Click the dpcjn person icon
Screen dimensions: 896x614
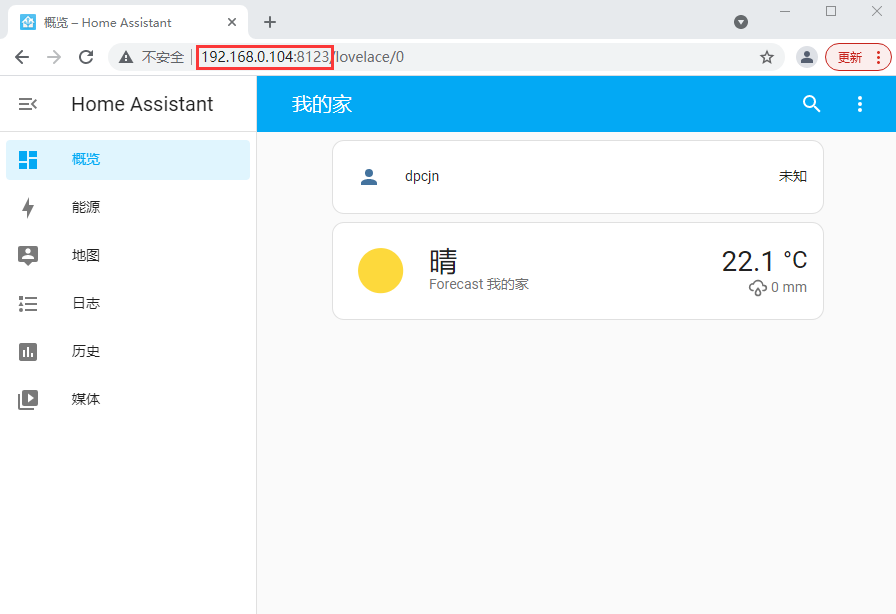click(369, 177)
